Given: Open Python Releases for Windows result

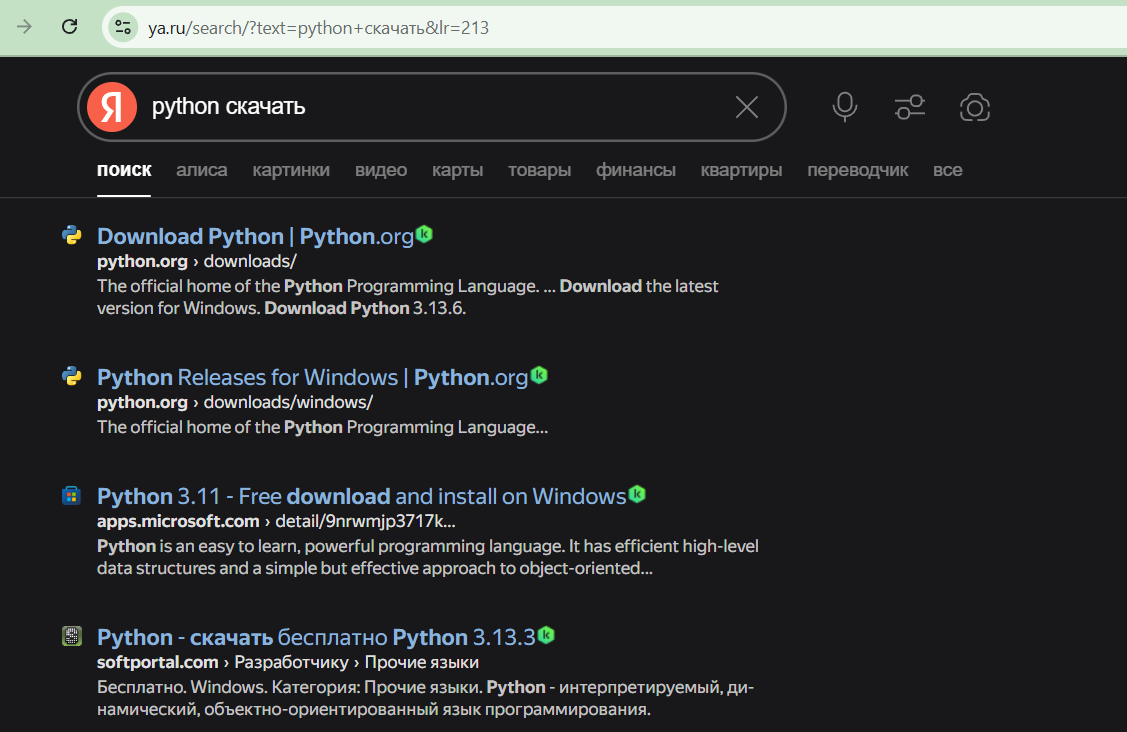Looking at the screenshot, I should click(313, 378).
